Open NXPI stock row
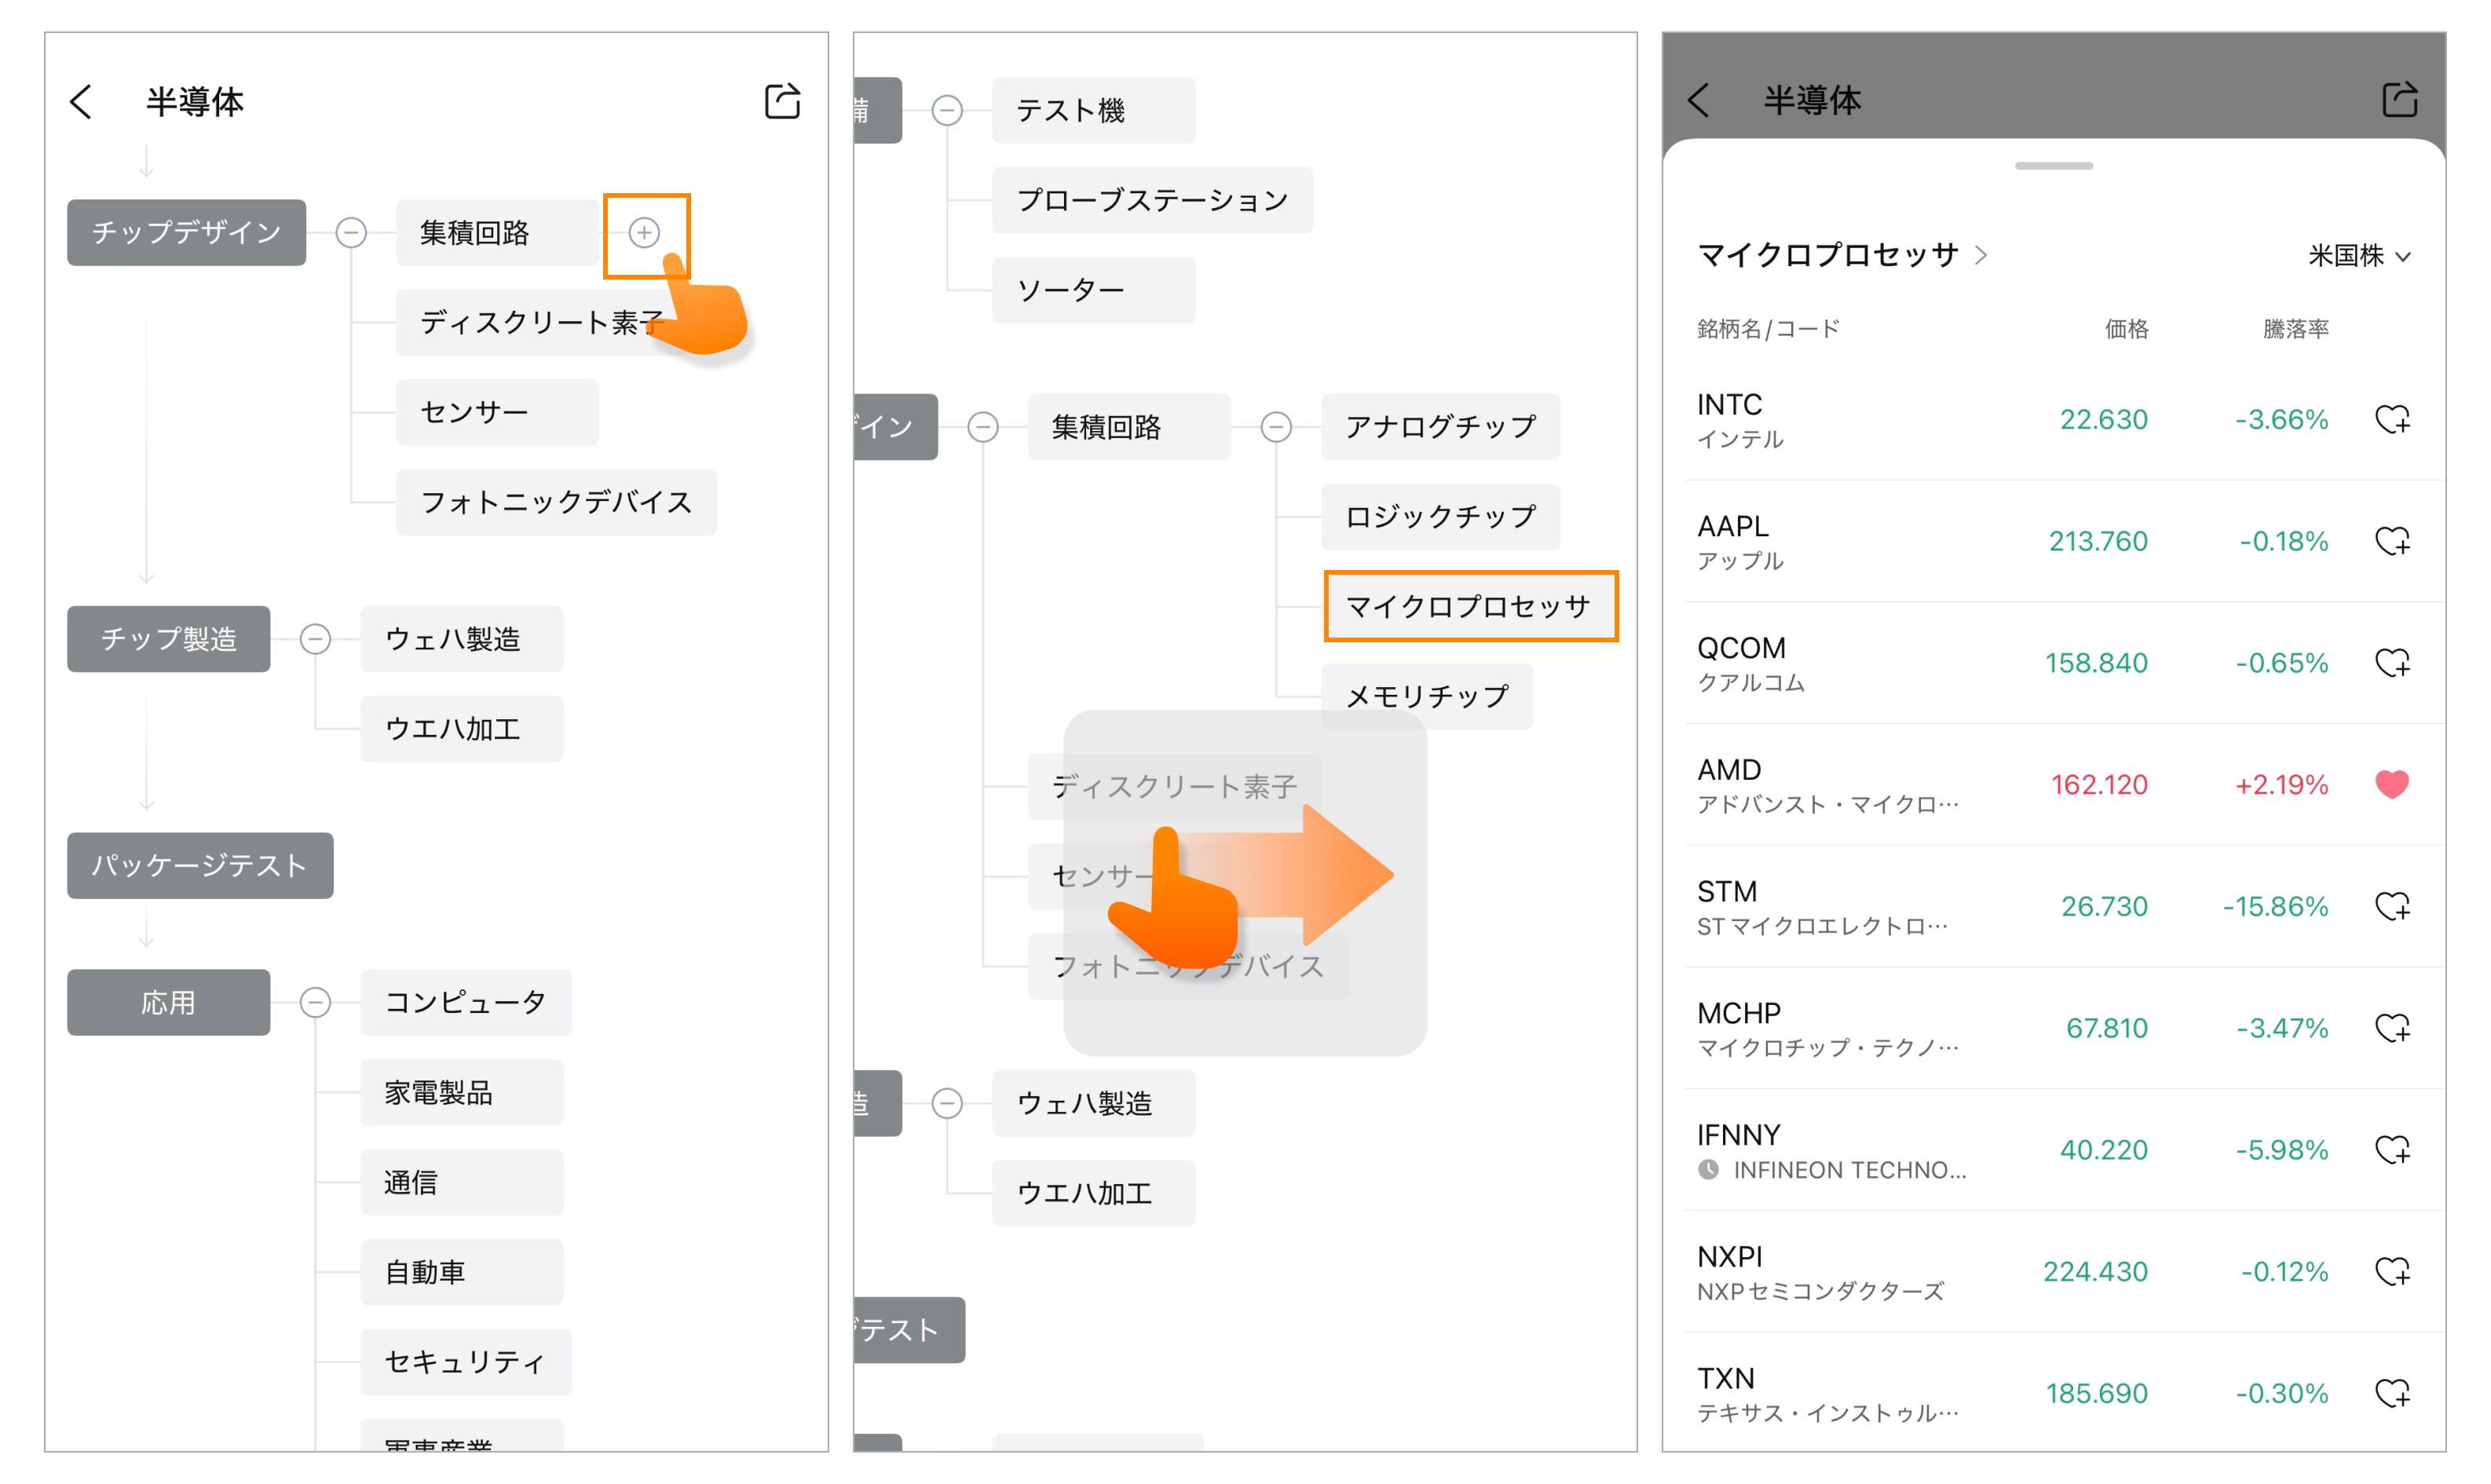This screenshot has height=1484, width=2491. pos(2055,1273)
